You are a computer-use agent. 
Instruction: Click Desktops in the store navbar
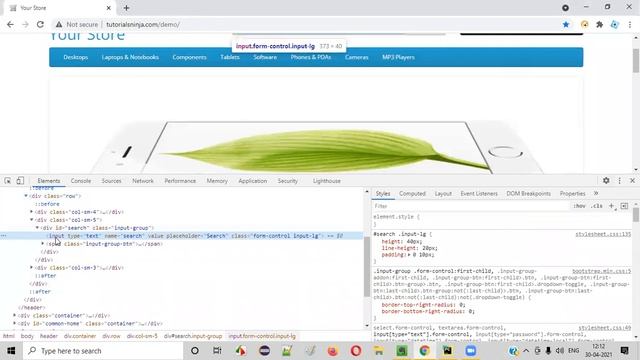click(x=76, y=57)
